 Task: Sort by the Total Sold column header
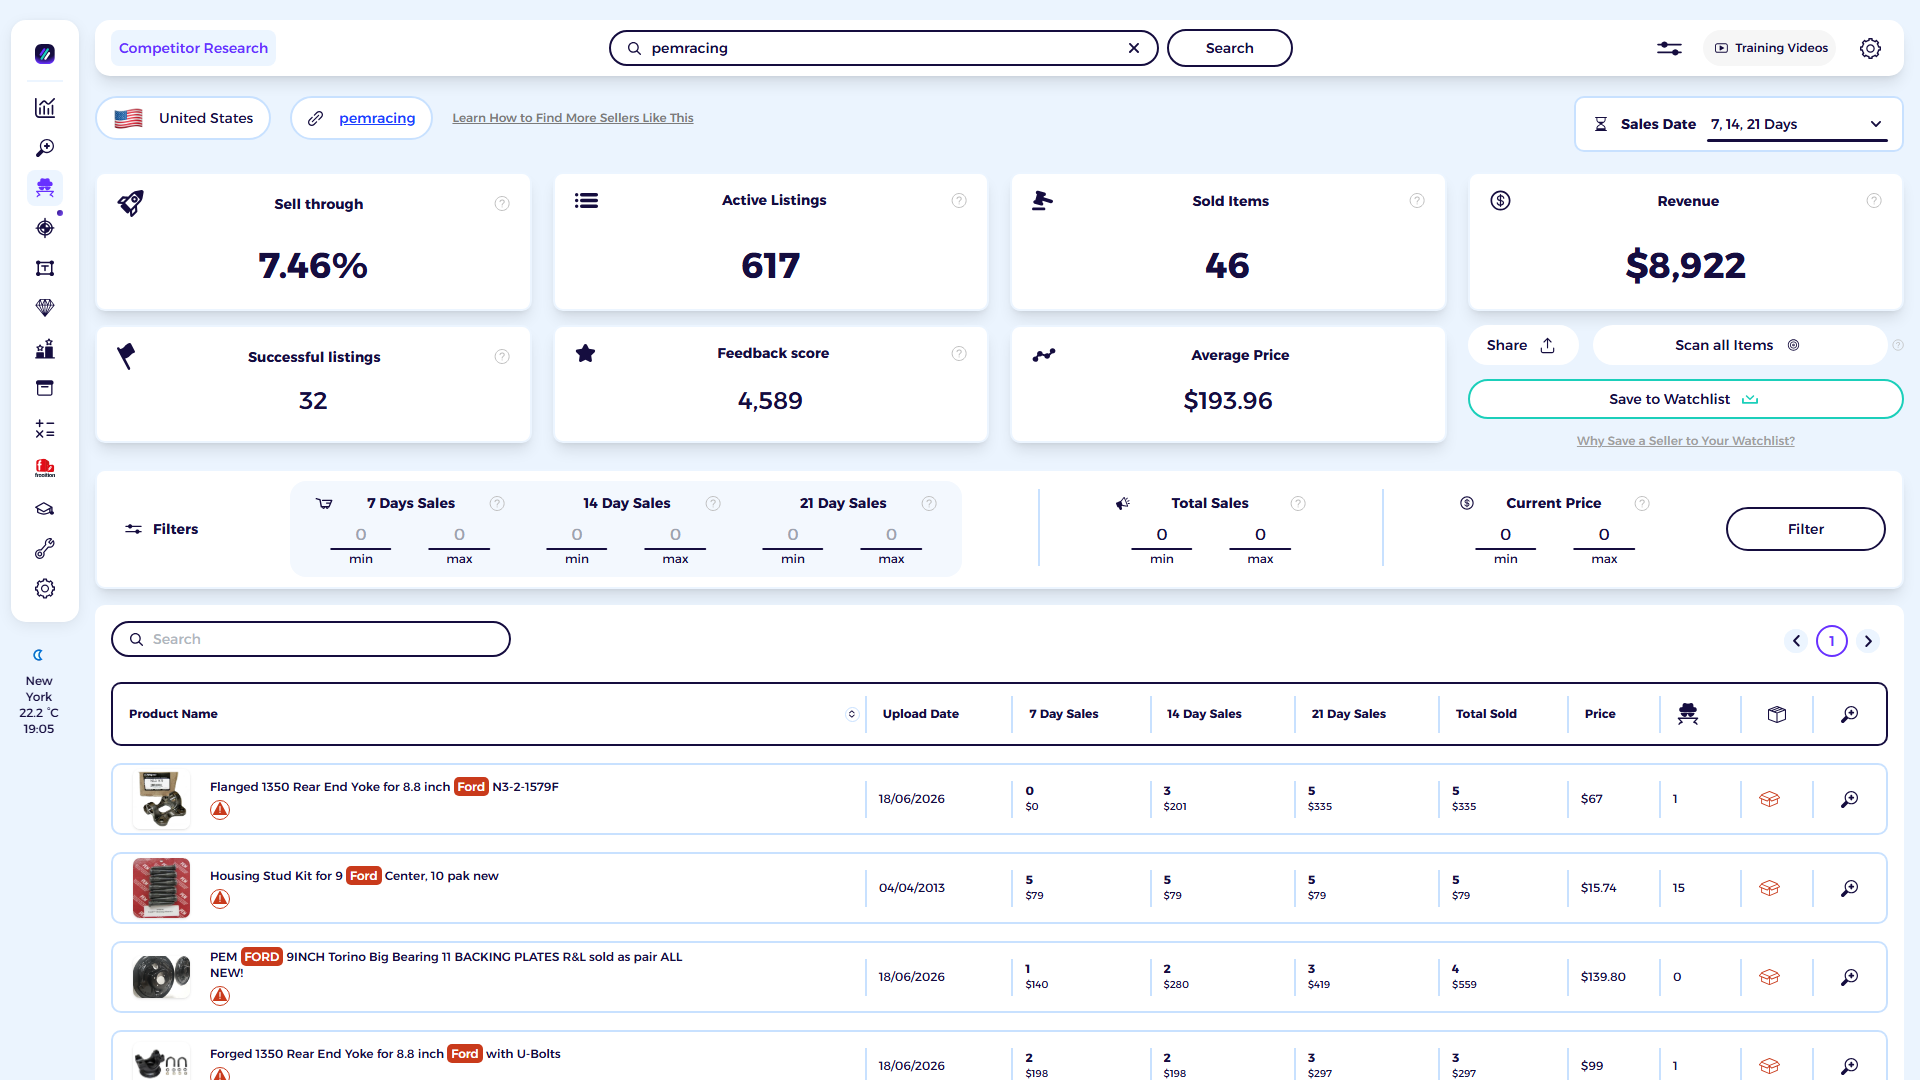pyautogui.click(x=1486, y=714)
